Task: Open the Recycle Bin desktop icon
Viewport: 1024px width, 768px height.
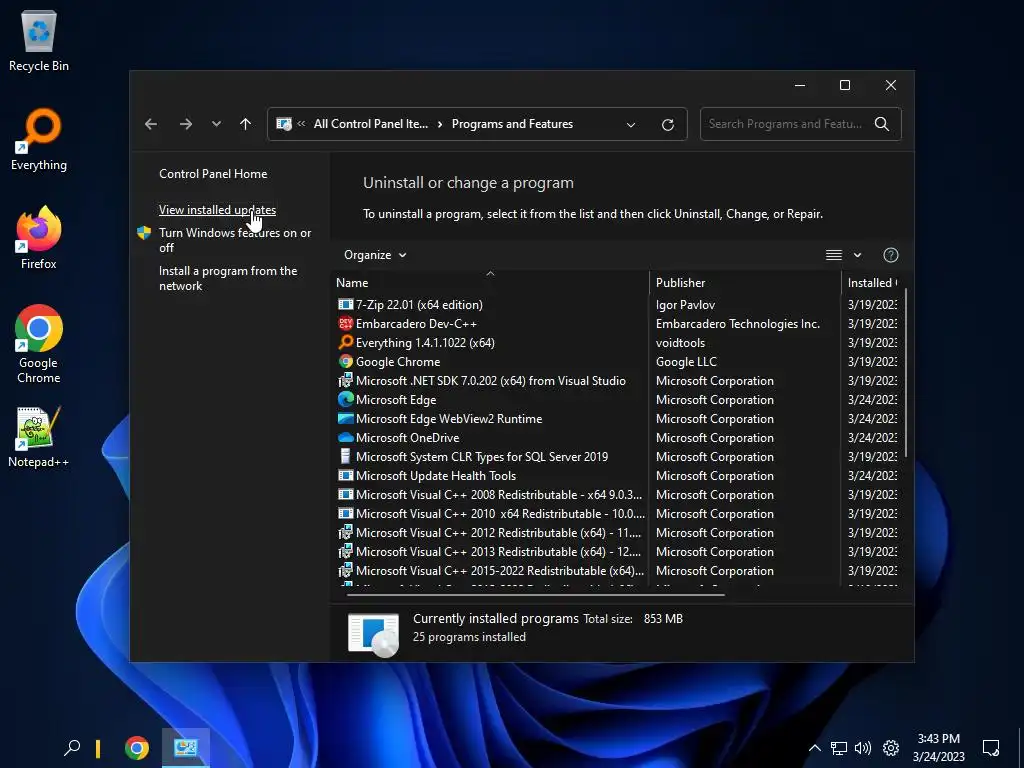Action: 39,40
